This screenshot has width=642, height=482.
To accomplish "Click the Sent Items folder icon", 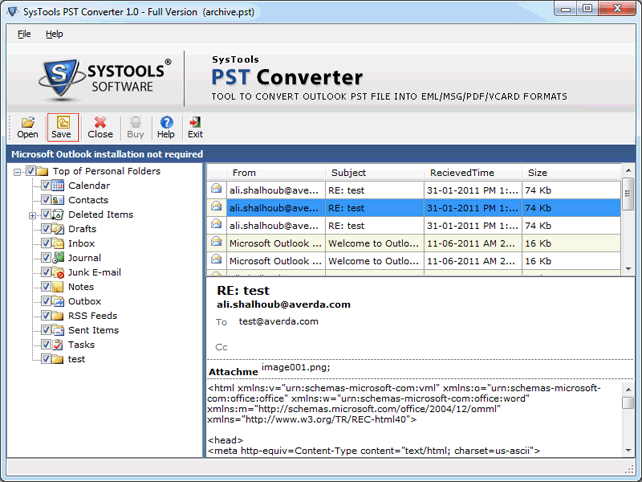I will coord(58,330).
